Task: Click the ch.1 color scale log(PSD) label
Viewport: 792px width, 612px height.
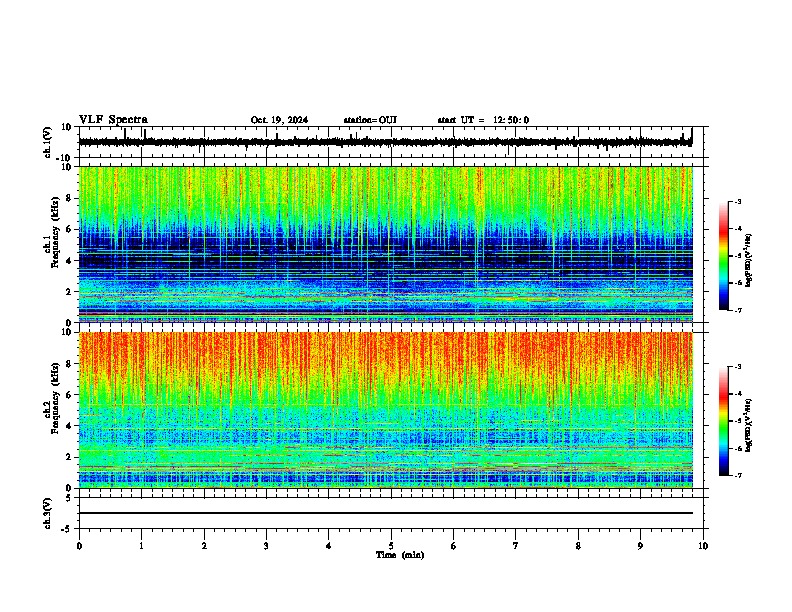Action: [749, 261]
